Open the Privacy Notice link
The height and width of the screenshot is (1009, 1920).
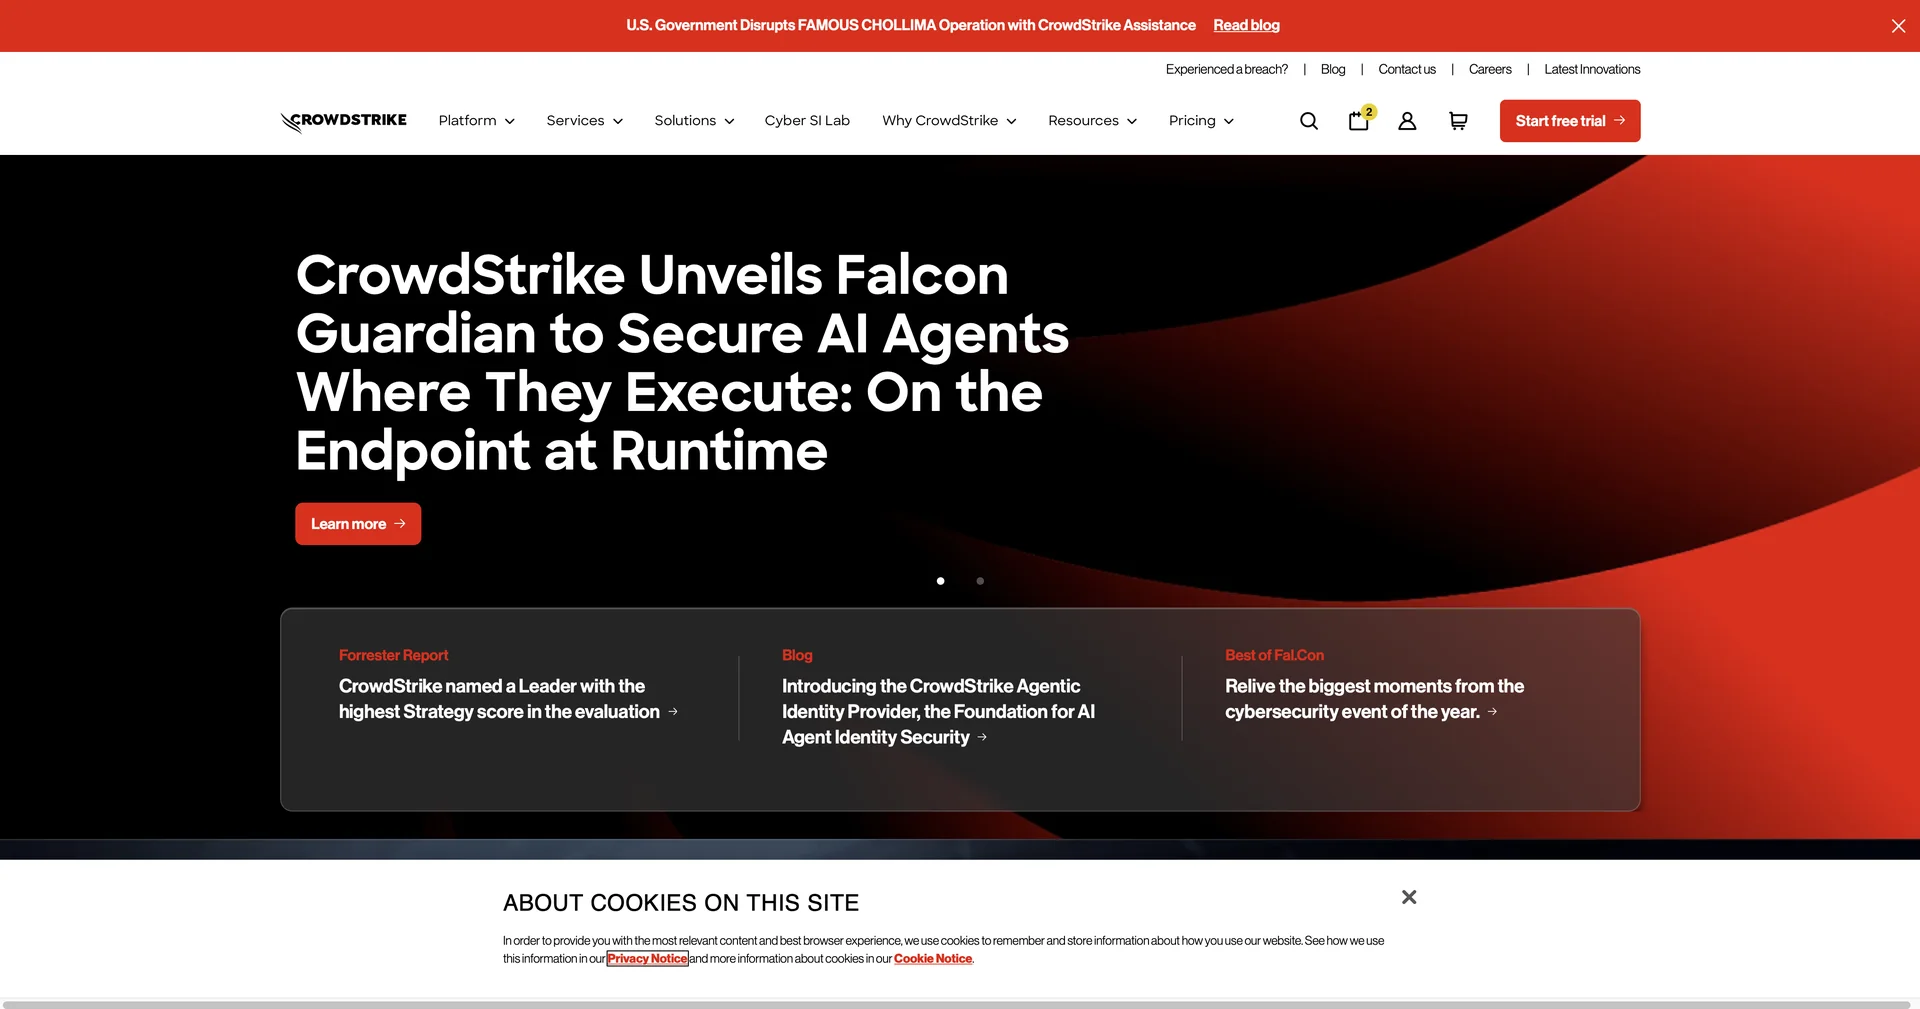[x=647, y=959]
